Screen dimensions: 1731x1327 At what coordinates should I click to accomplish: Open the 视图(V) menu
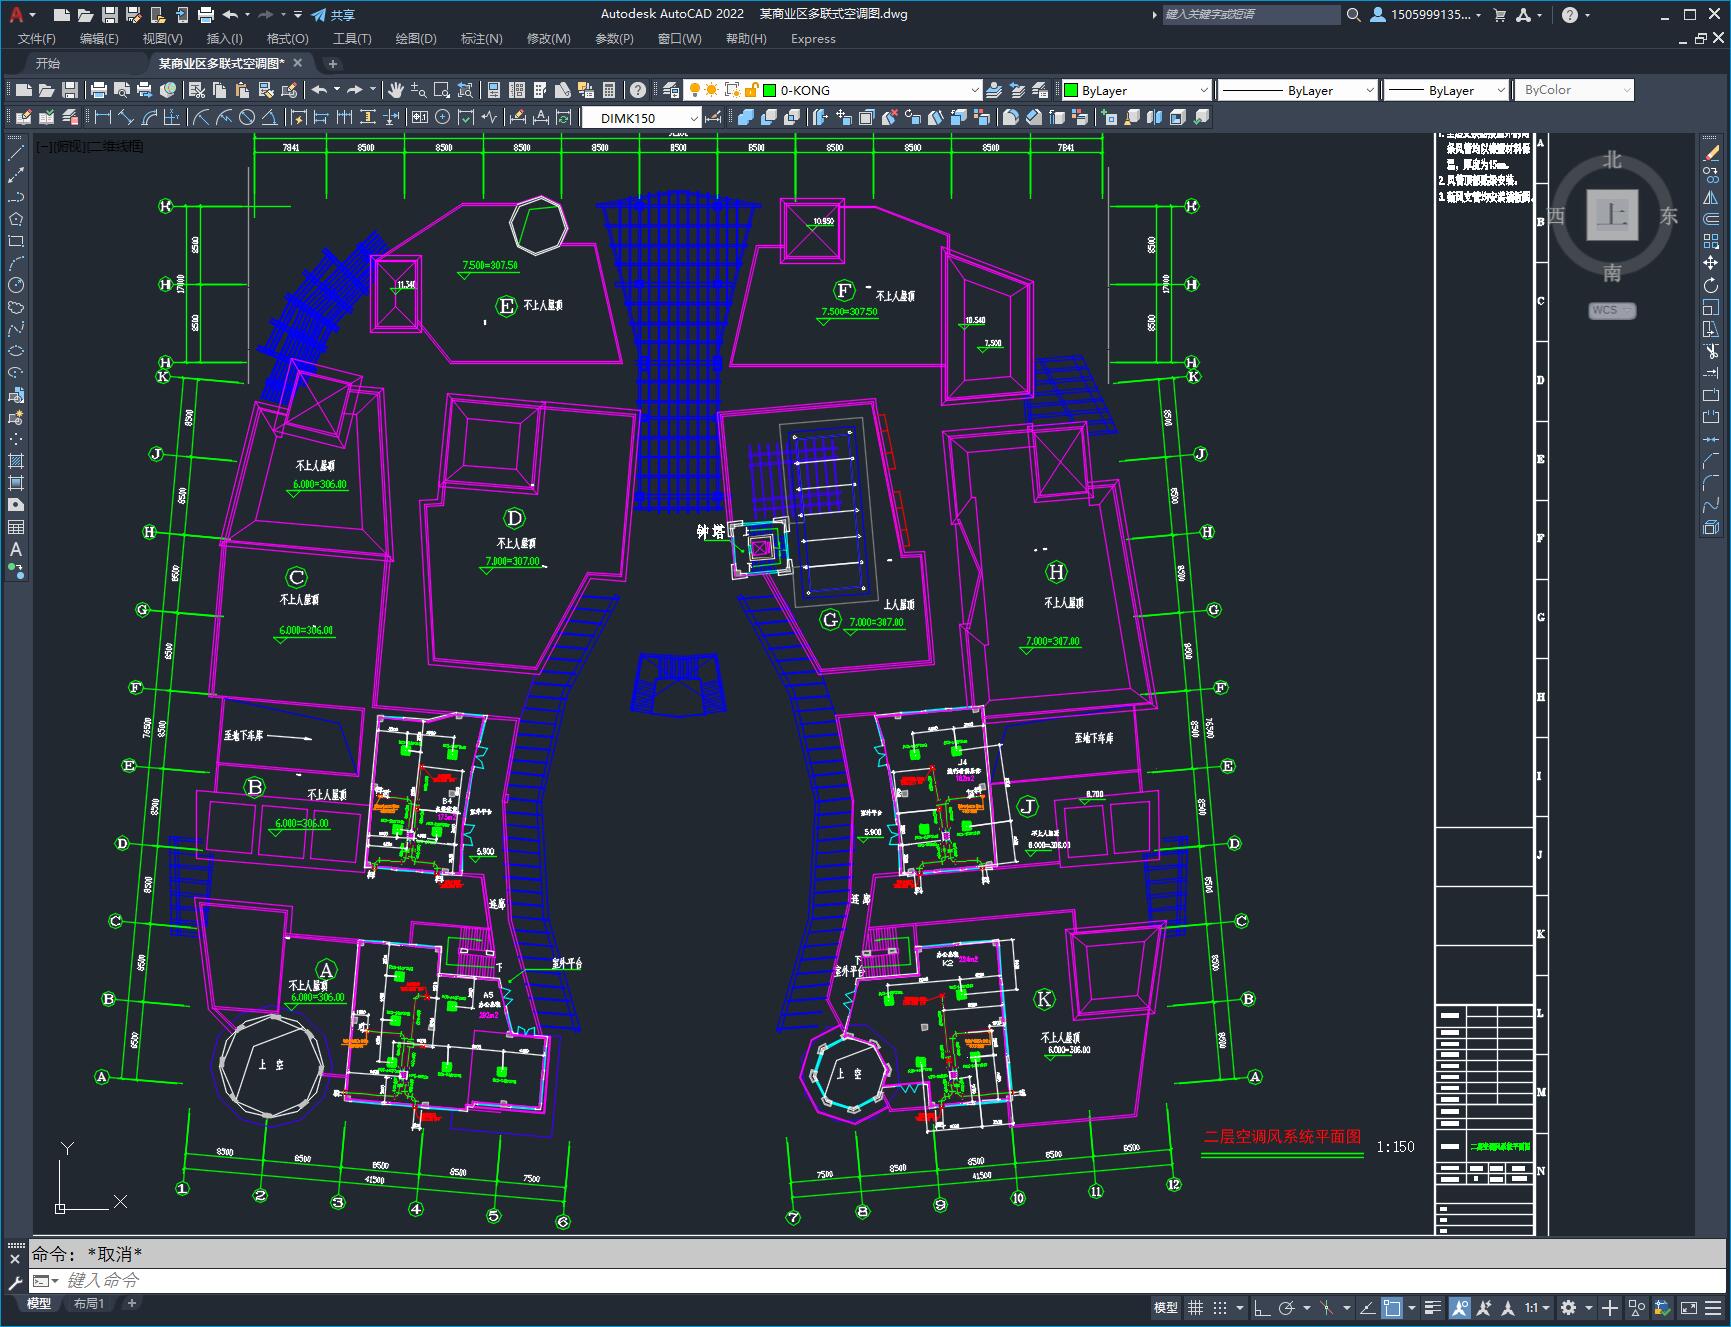[162, 39]
